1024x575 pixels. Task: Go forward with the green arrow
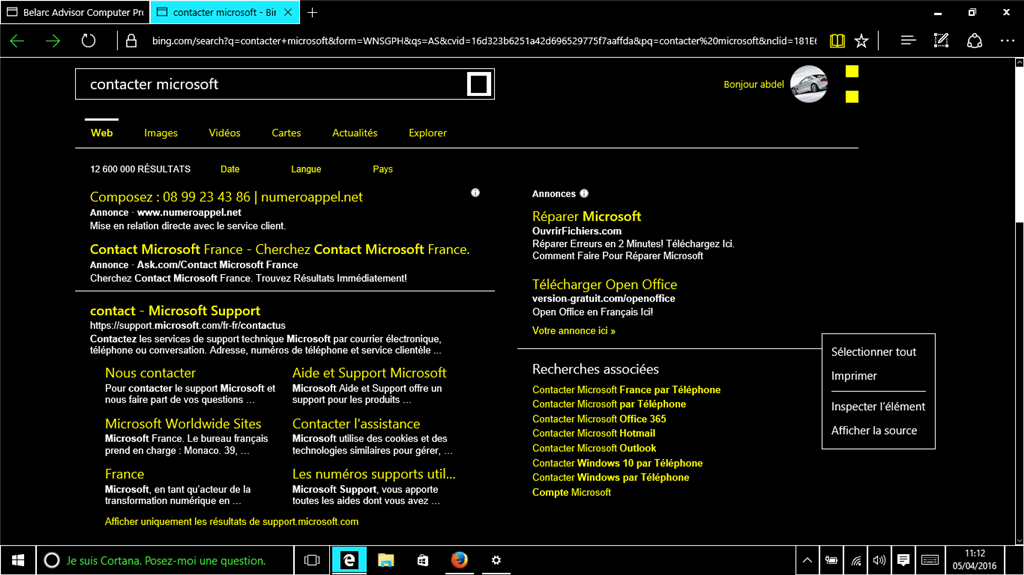click(x=53, y=41)
